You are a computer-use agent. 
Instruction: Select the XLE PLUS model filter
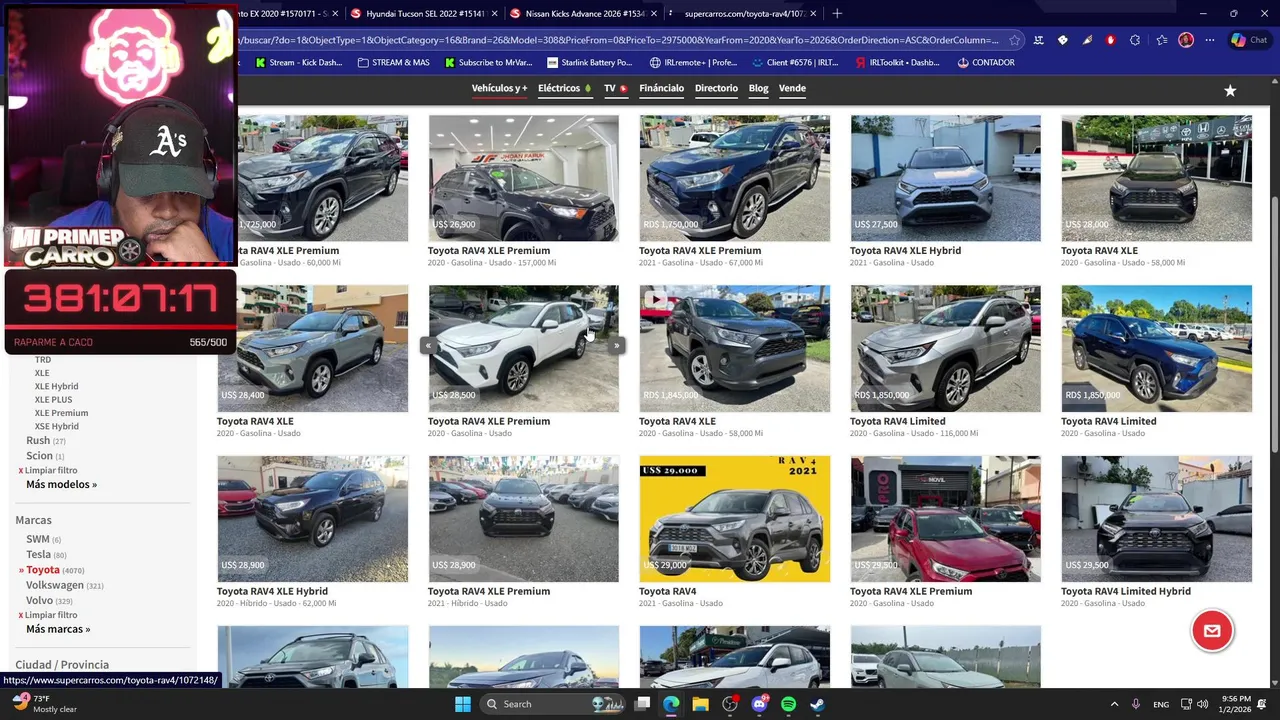[53, 399]
